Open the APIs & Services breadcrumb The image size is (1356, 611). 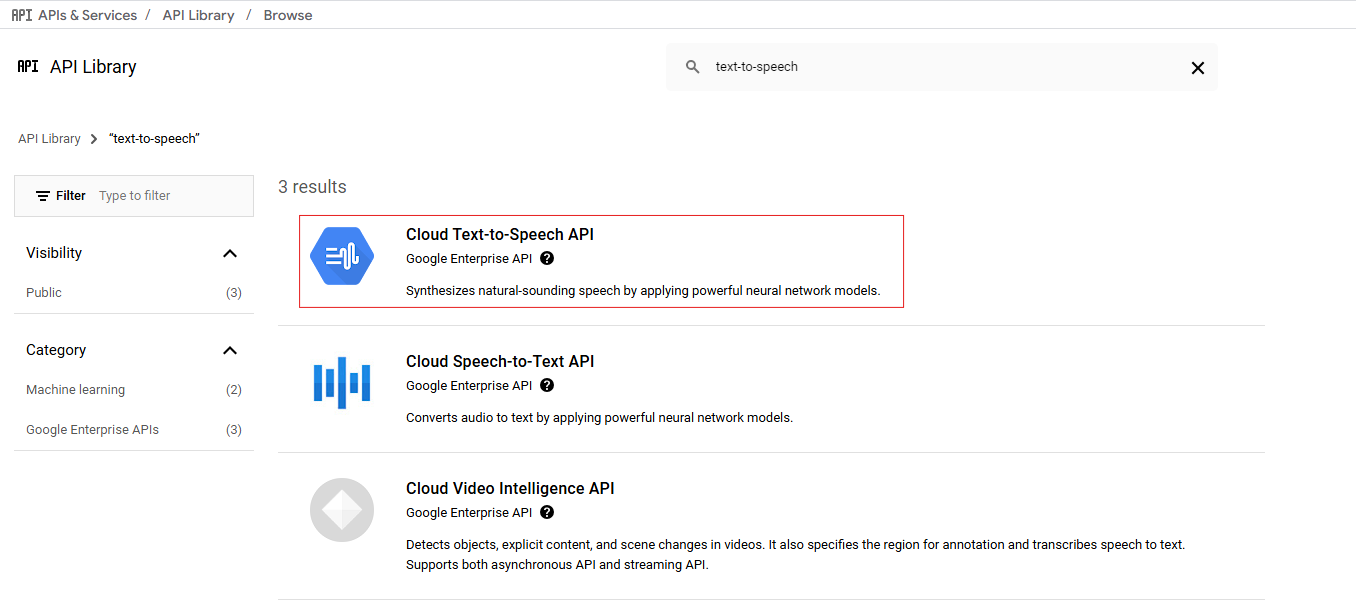87,15
